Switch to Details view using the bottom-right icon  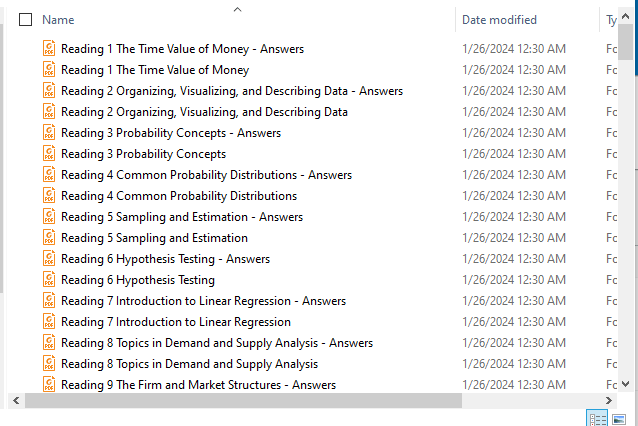pos(598,418)
